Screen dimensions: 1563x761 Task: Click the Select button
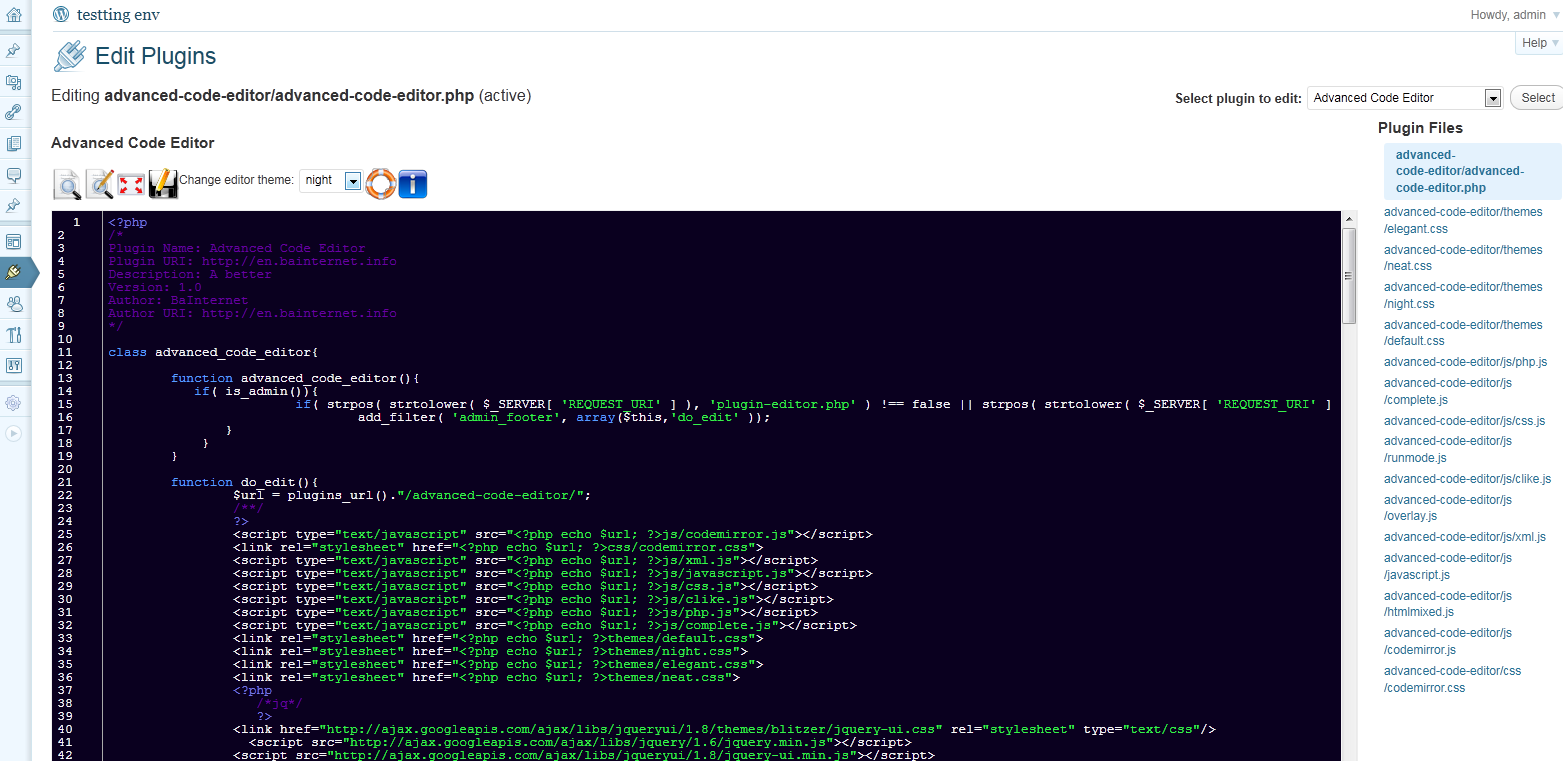[x=1537, y=98]
